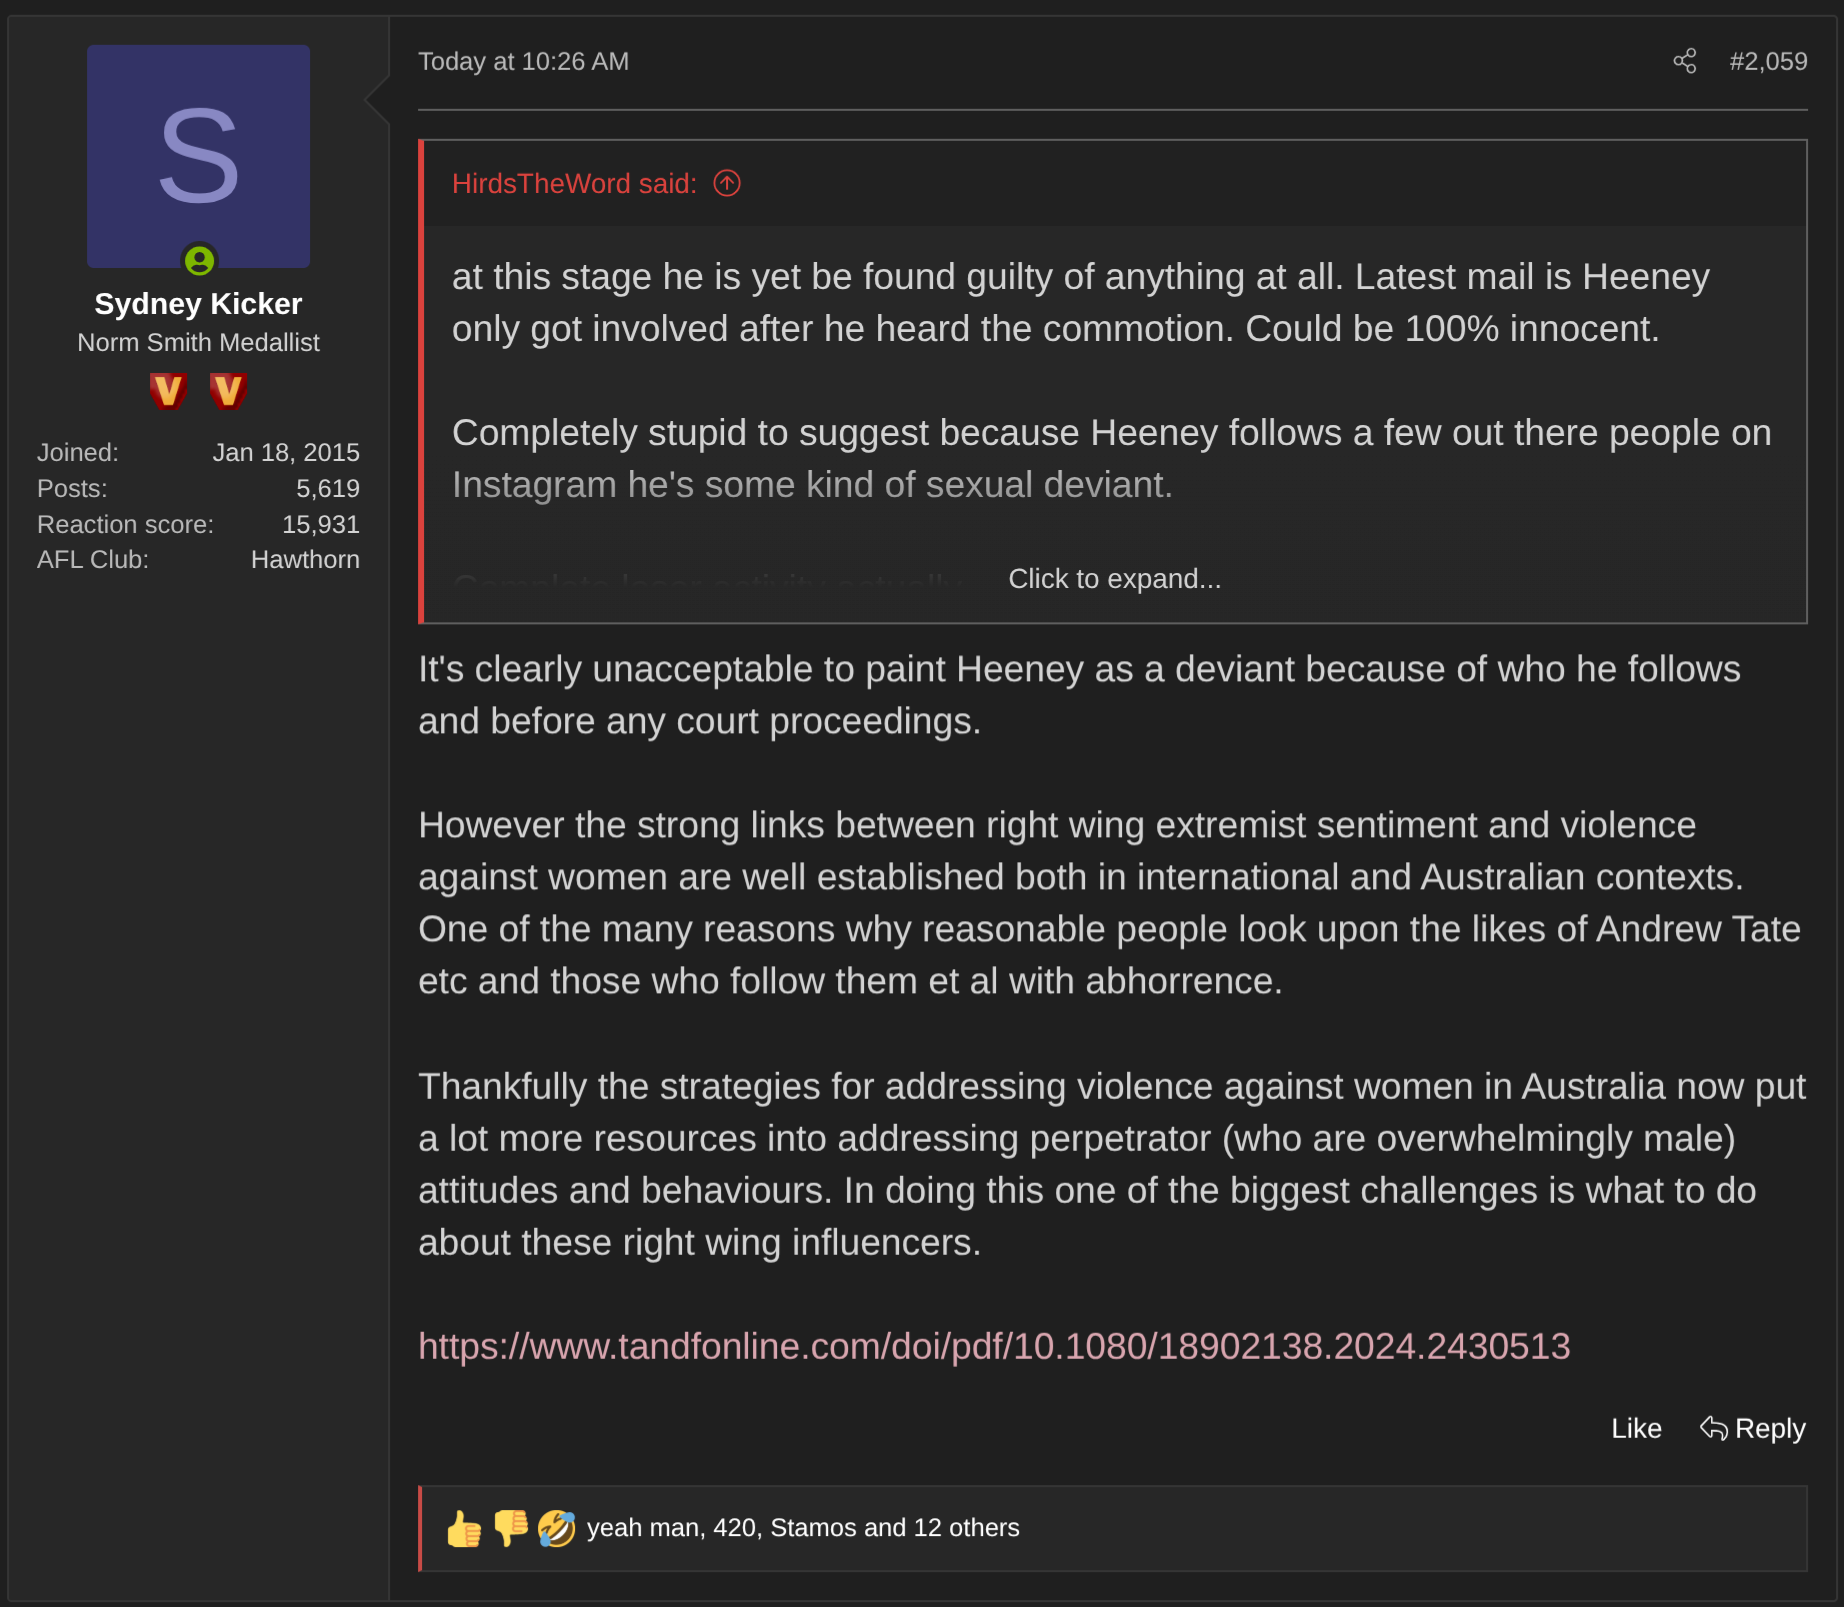Like this post
This screenshot has height=1607, width=1844.
(1636, 1428)
